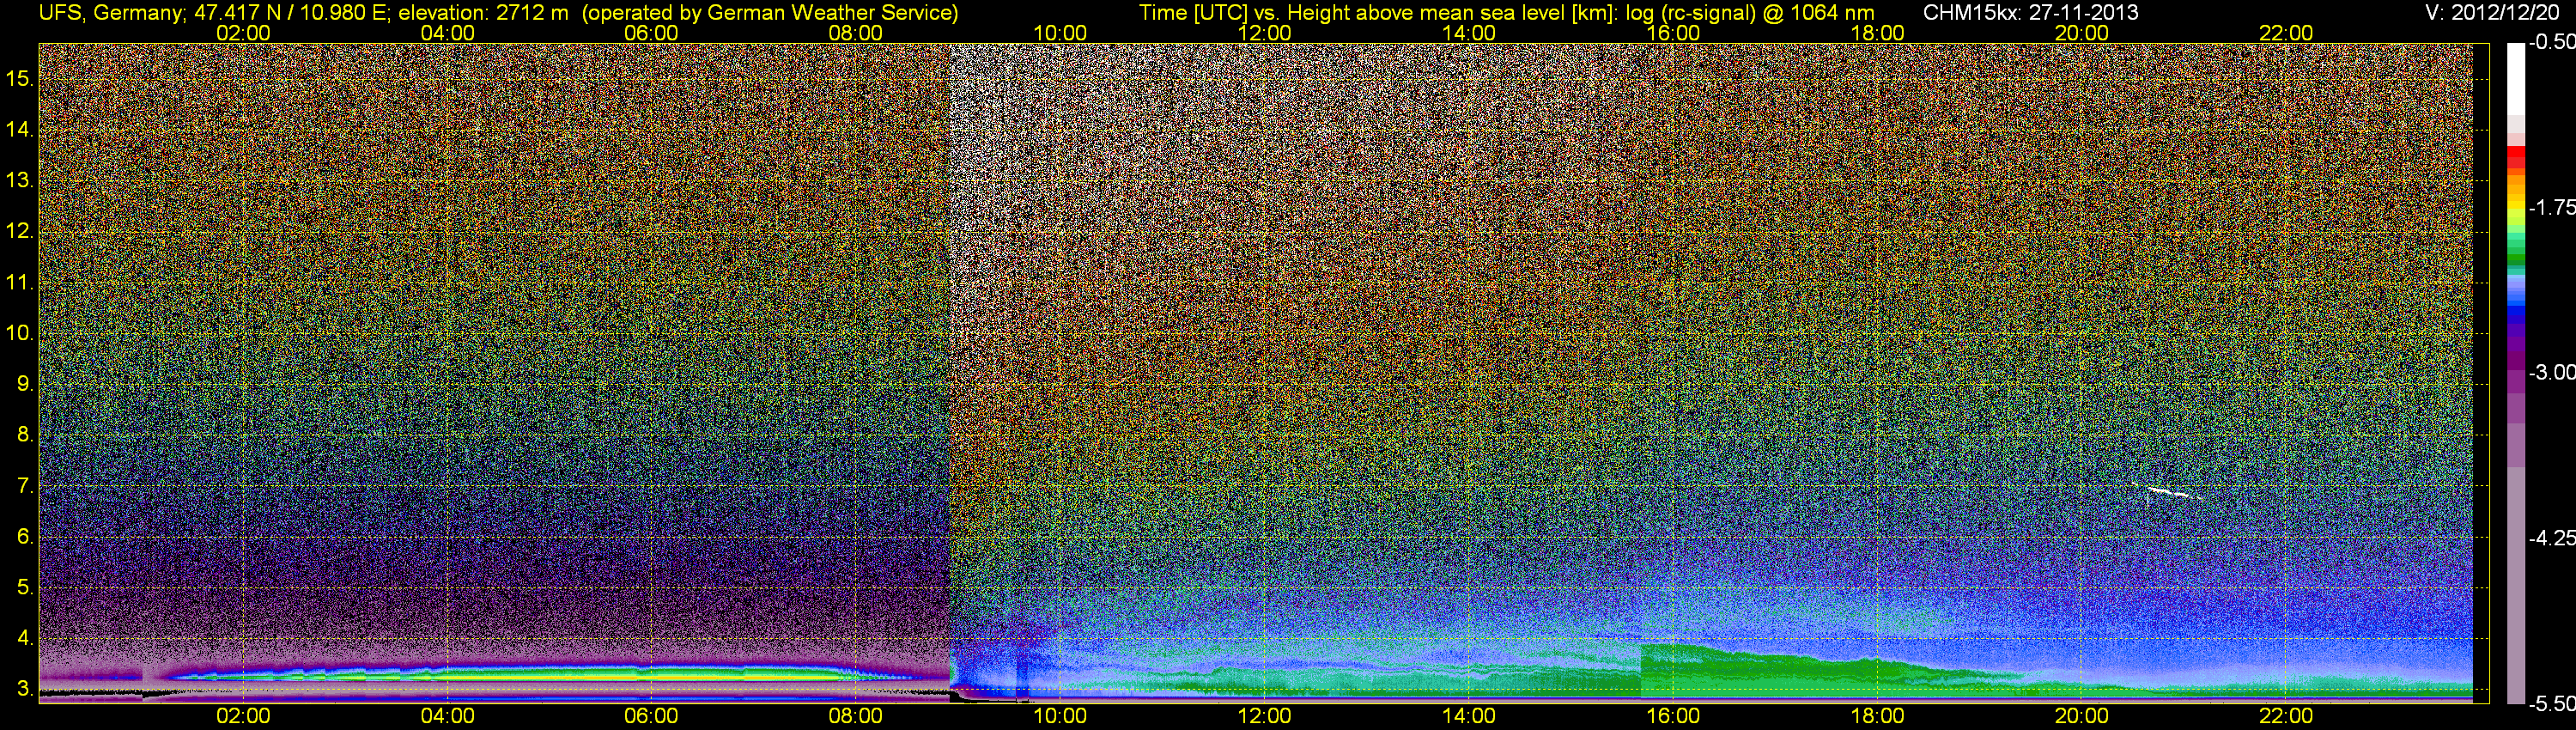The width and height of the screenshot is (2576, 730).
Task: Click the 08:00 label on the bottom time axis
Action: click(x=856, y=716)
